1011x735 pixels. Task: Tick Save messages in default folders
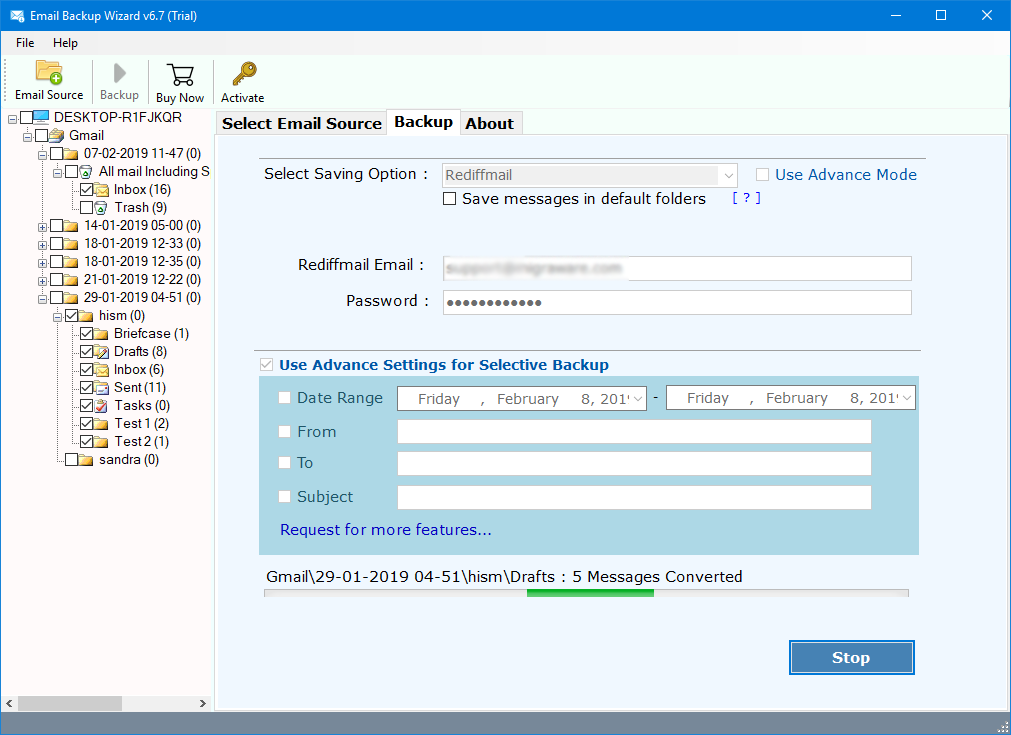449,199
